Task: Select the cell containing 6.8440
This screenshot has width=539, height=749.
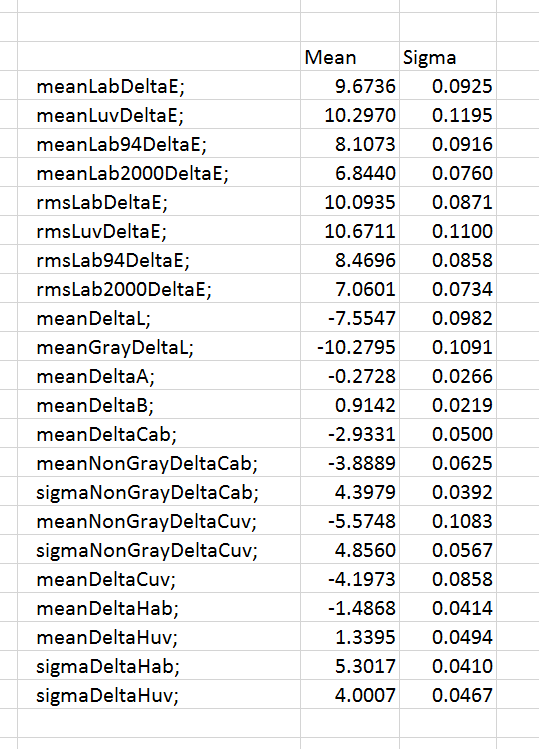Action: (x=350, y=173)
